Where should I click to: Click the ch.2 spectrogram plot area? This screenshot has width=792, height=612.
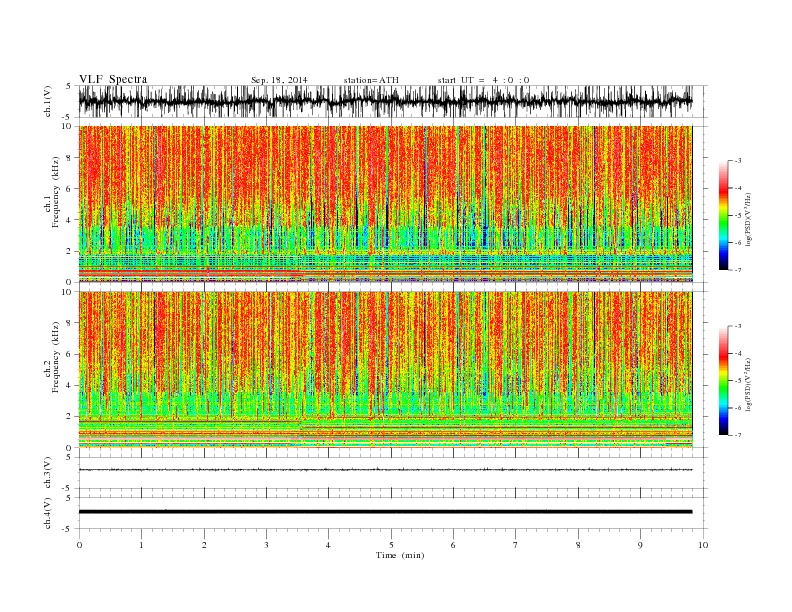pos(385,370)
